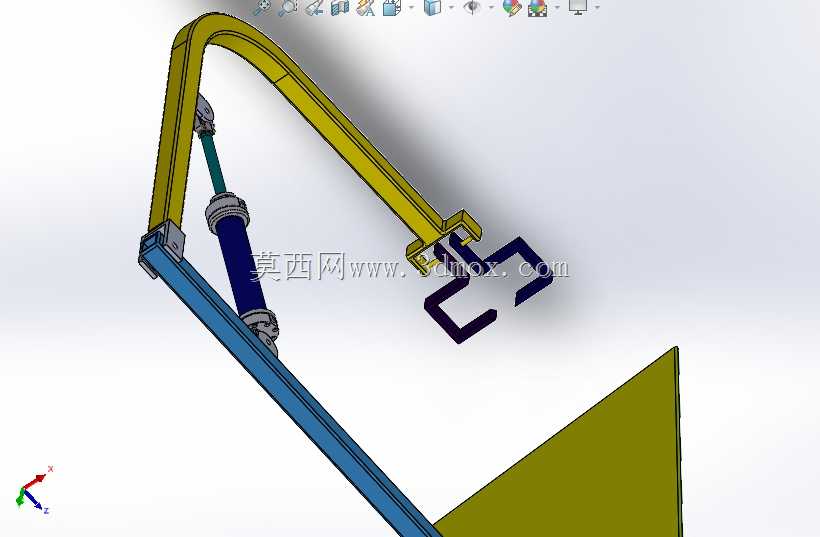Select the teal piston rod
The image size is (820, 537).
coord(215,161)
